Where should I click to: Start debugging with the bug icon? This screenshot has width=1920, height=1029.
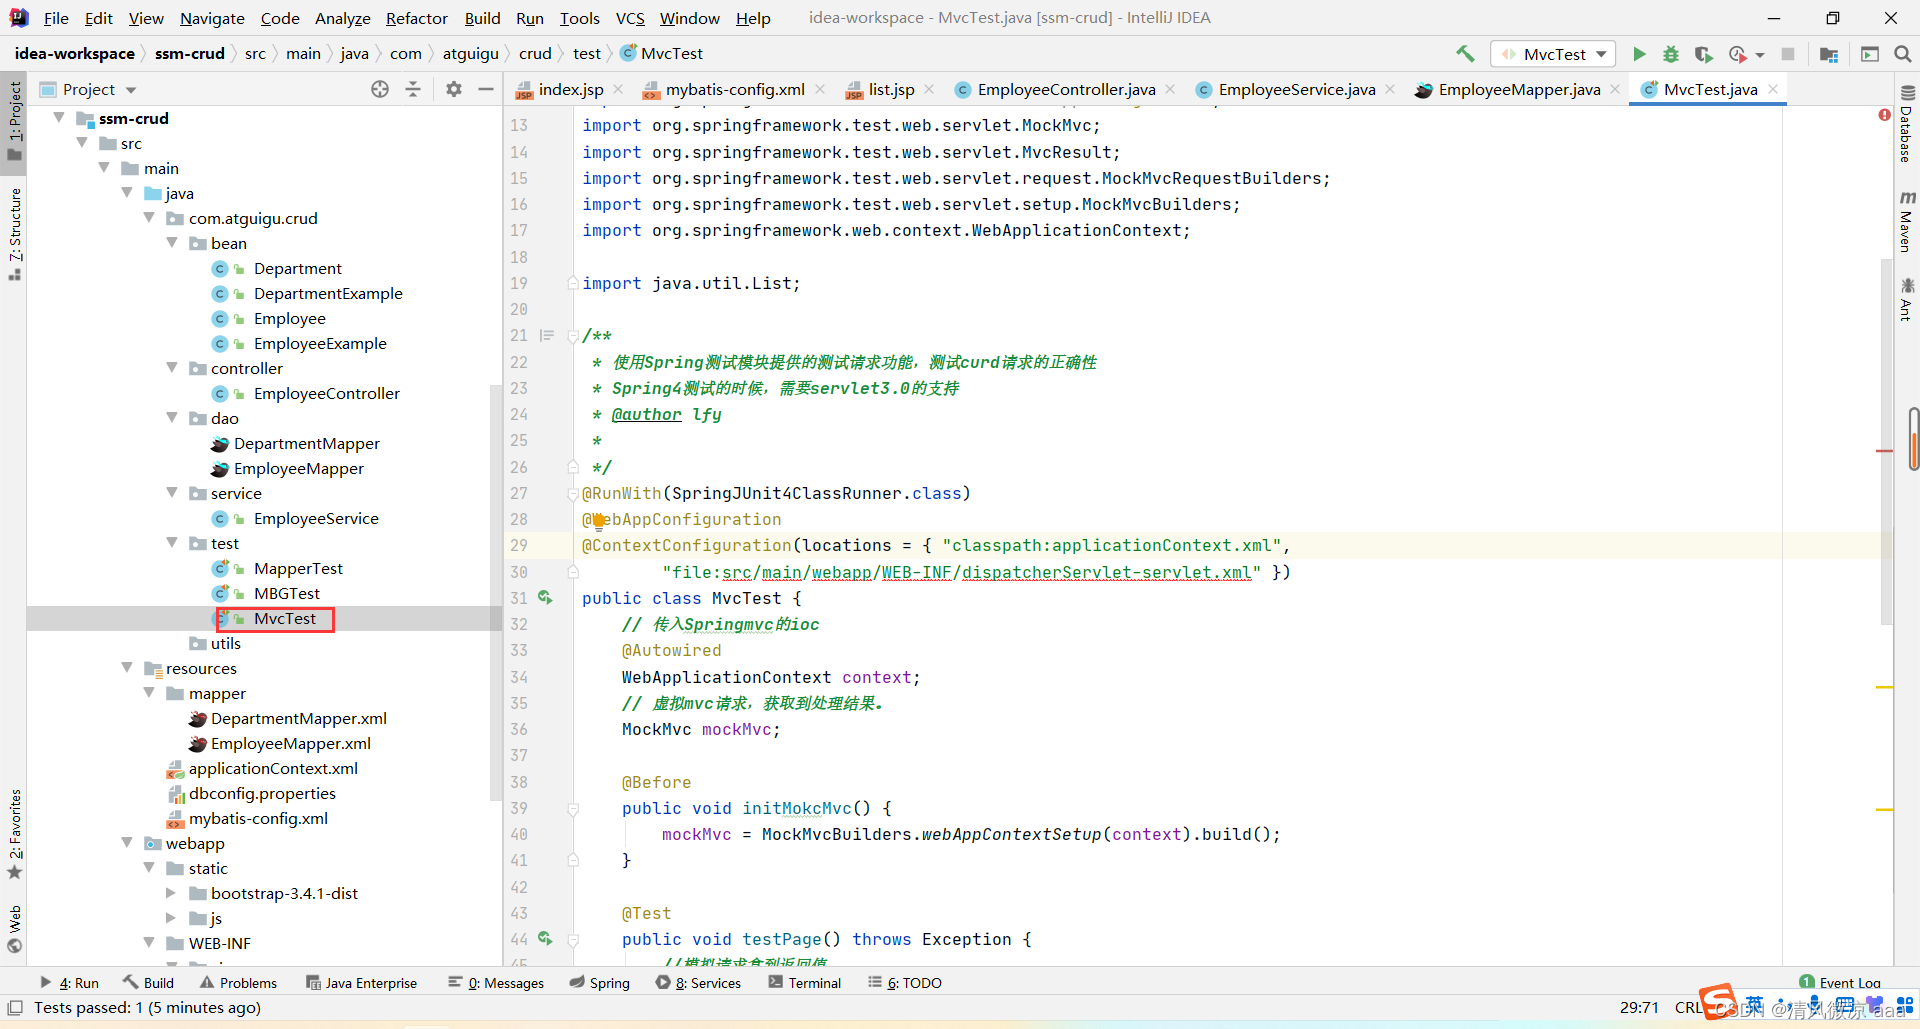1671,54
